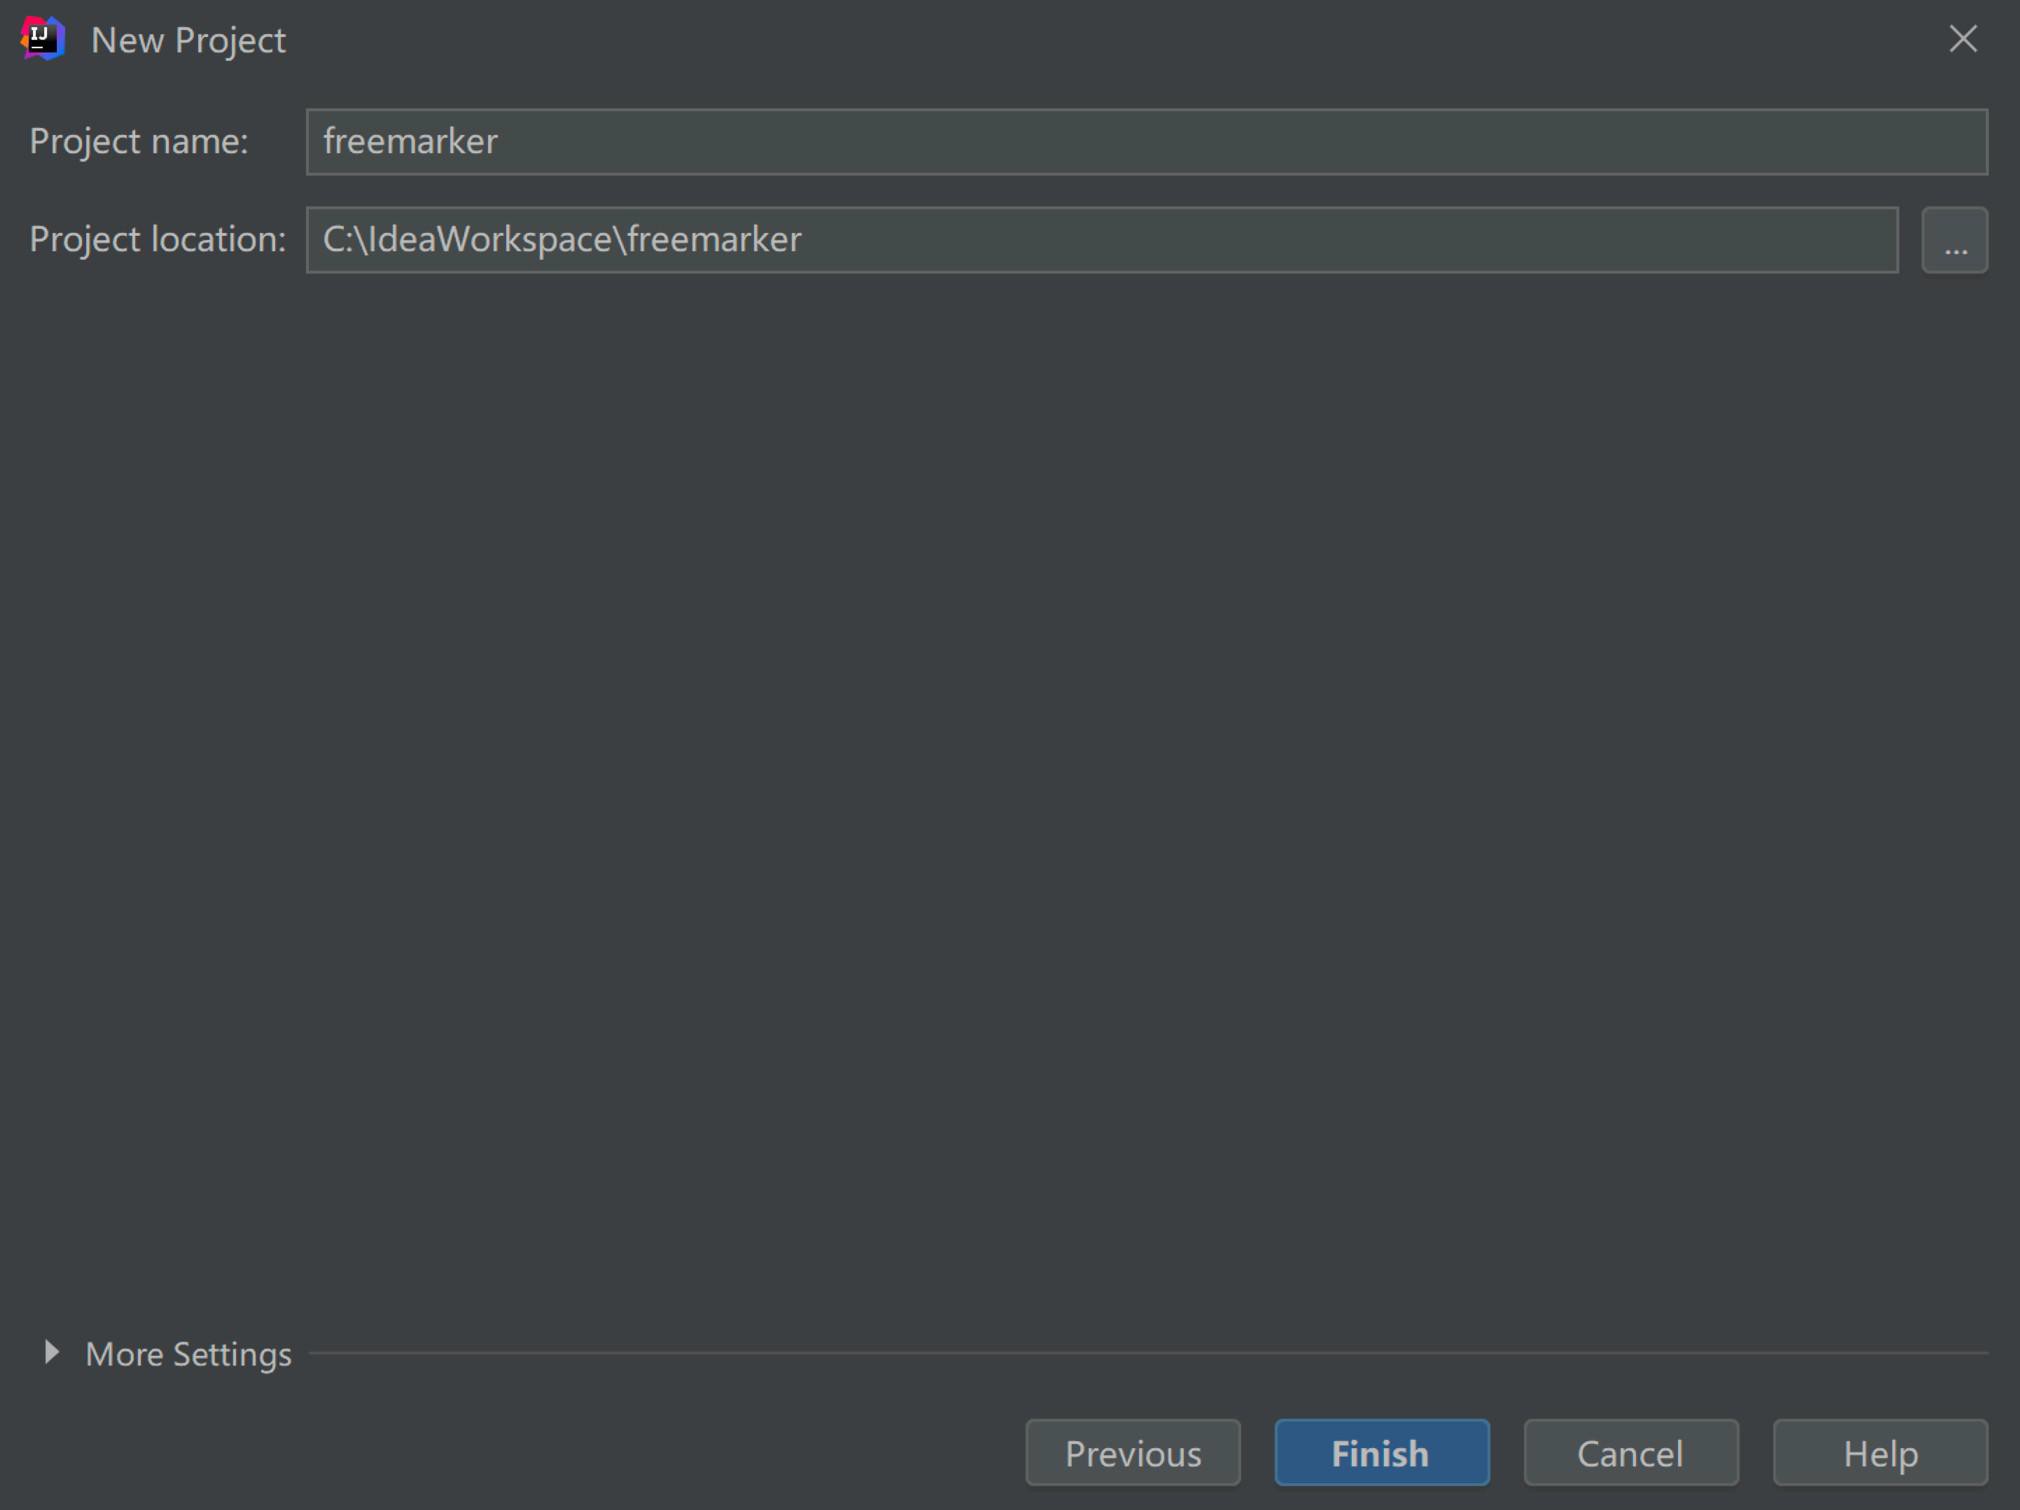Screen dimensions: 2020x1510
Task: Click the 'New Project' title text
Action: pos(188,41)
